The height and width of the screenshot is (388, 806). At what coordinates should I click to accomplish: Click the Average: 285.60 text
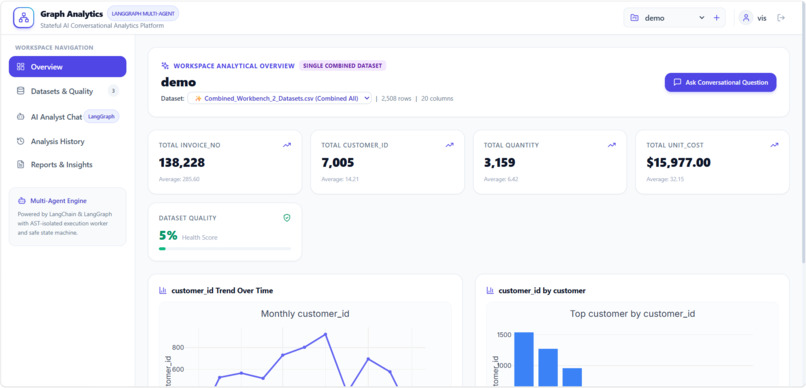tap(179, 179)
